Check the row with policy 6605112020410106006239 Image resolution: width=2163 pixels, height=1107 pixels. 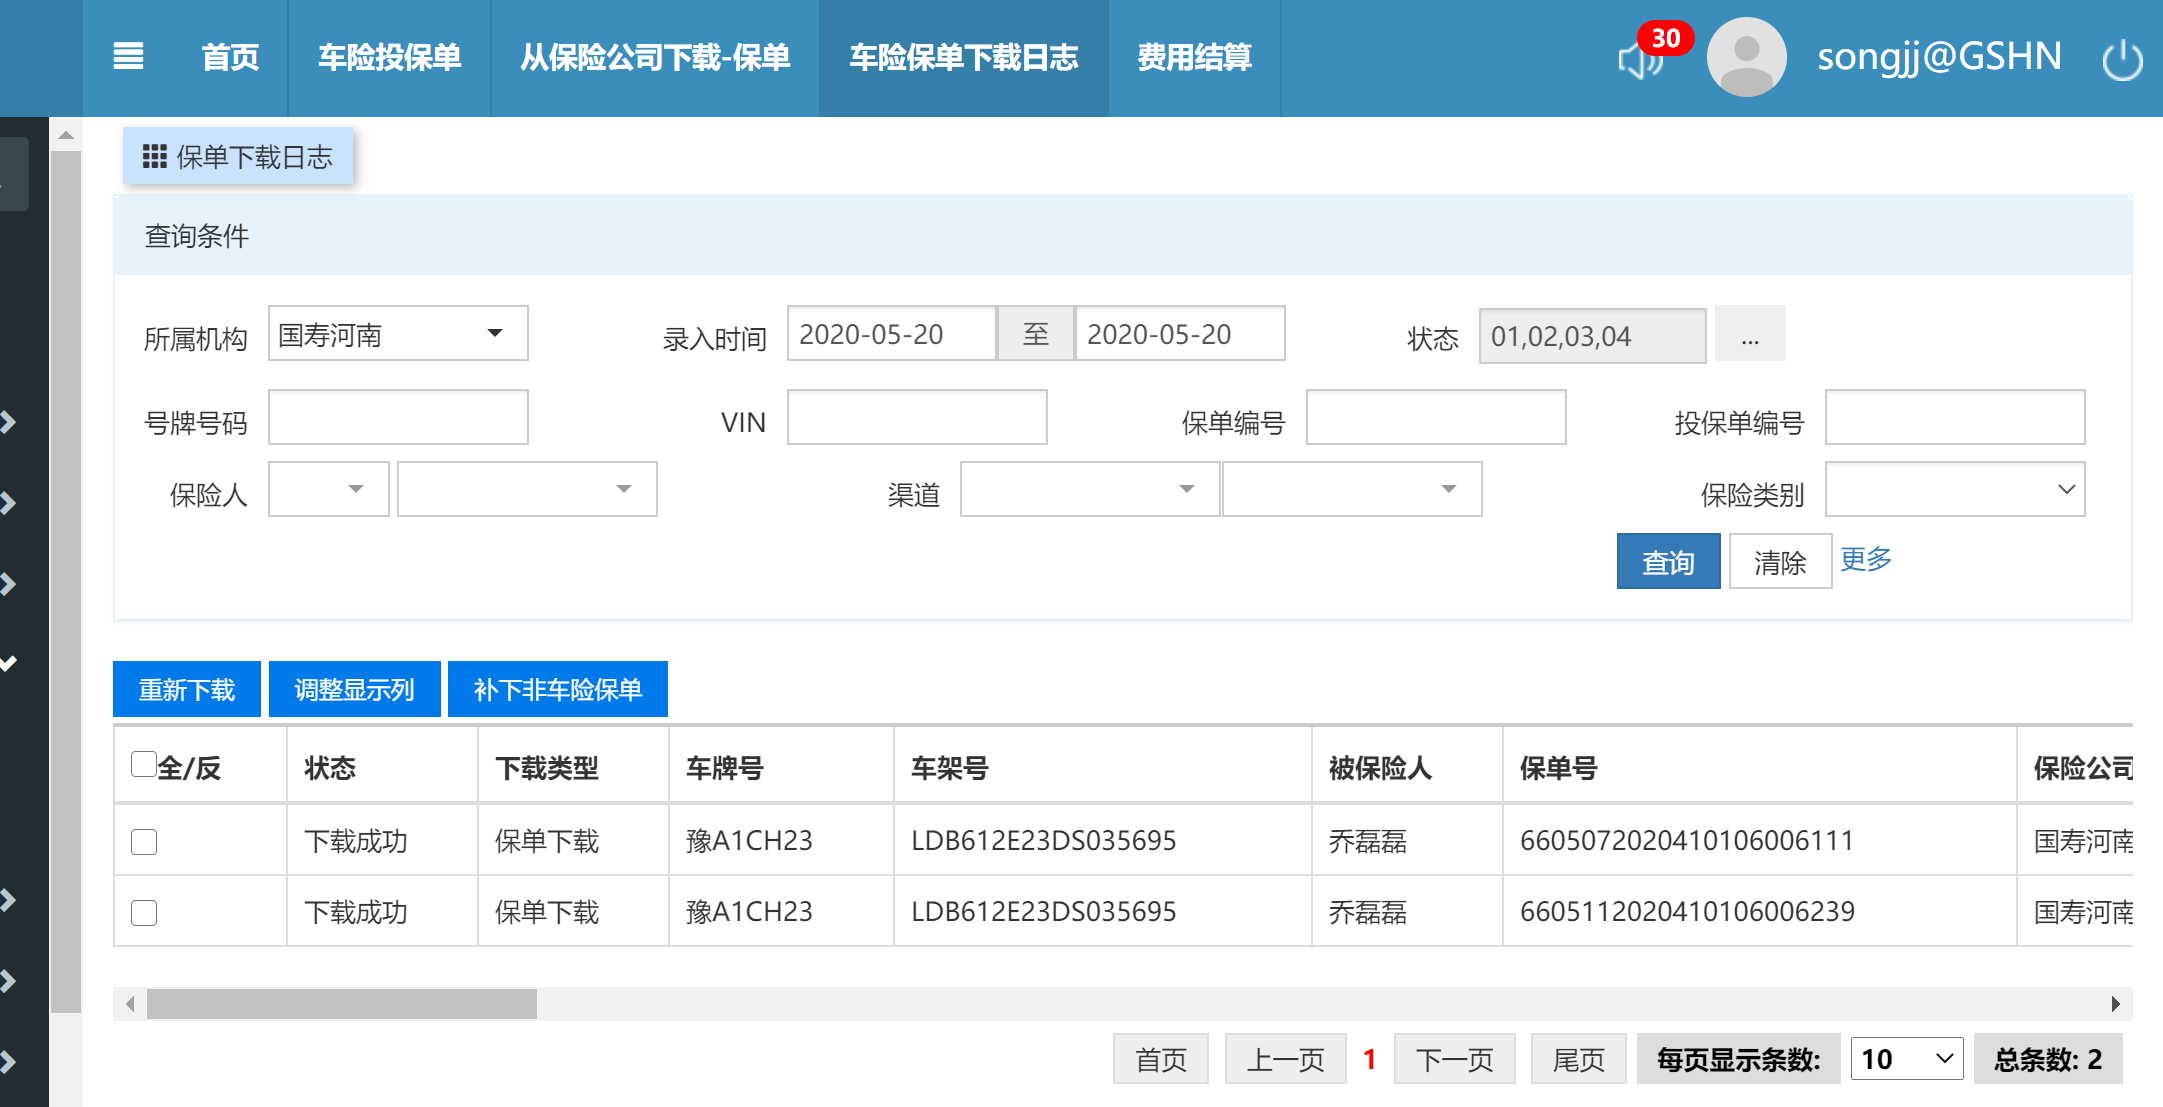144,913
